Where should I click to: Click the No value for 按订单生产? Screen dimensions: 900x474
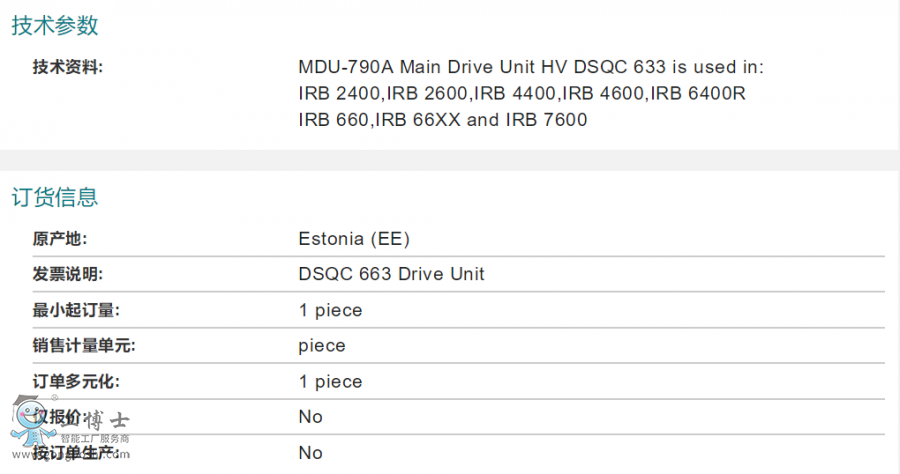311,453
